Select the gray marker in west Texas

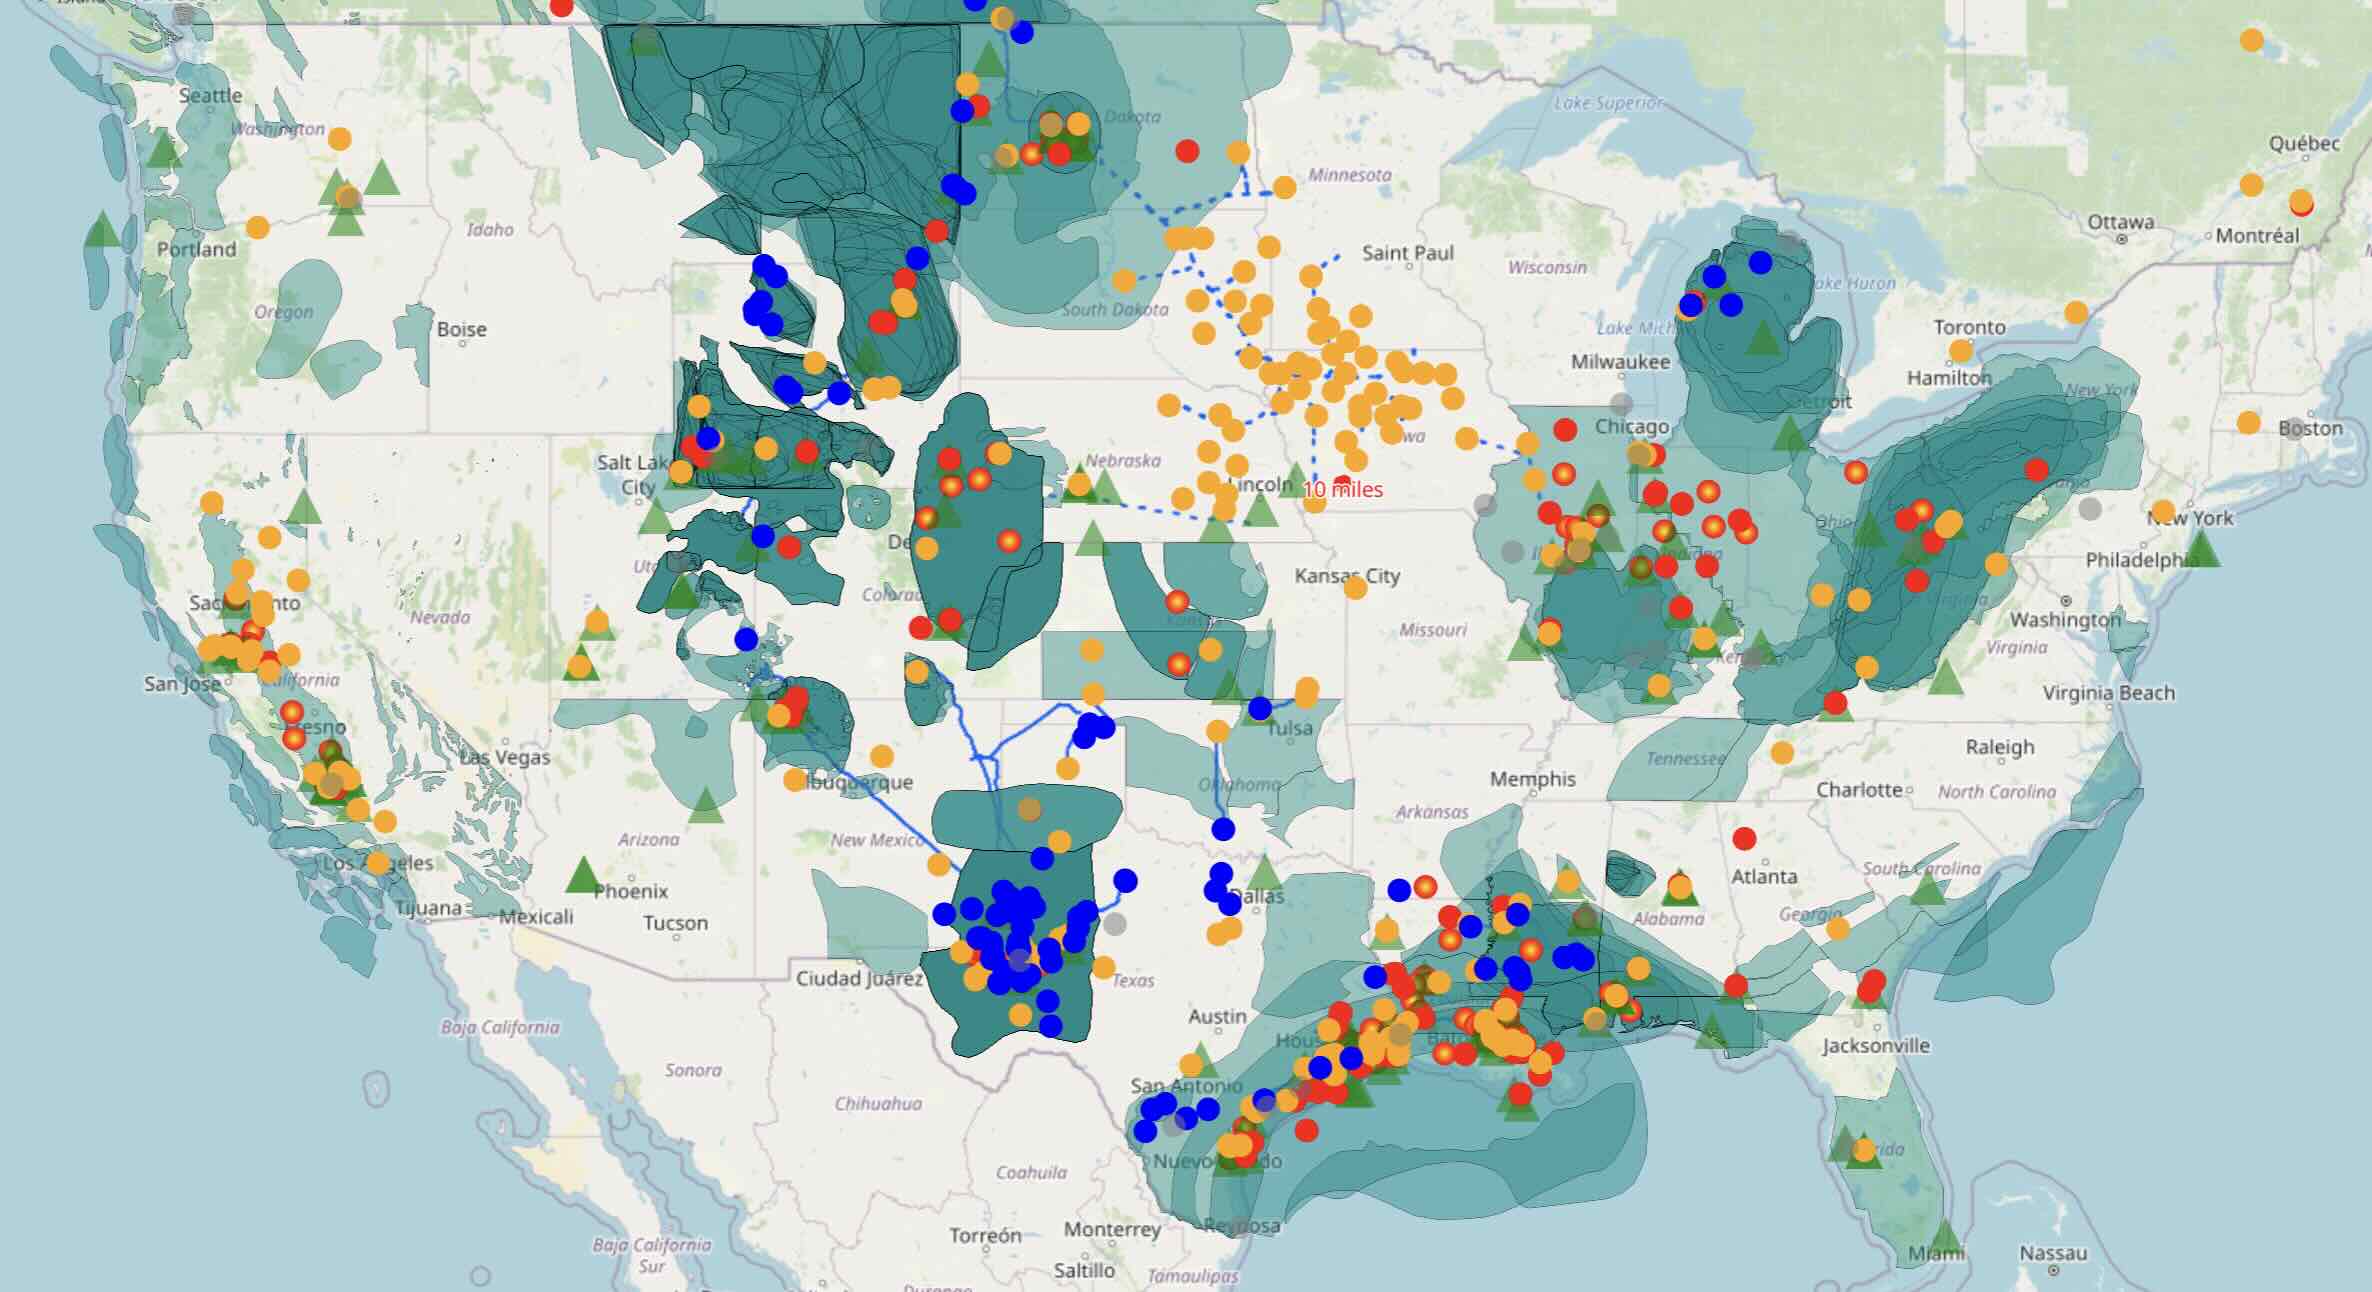[x=1114, y=924]
